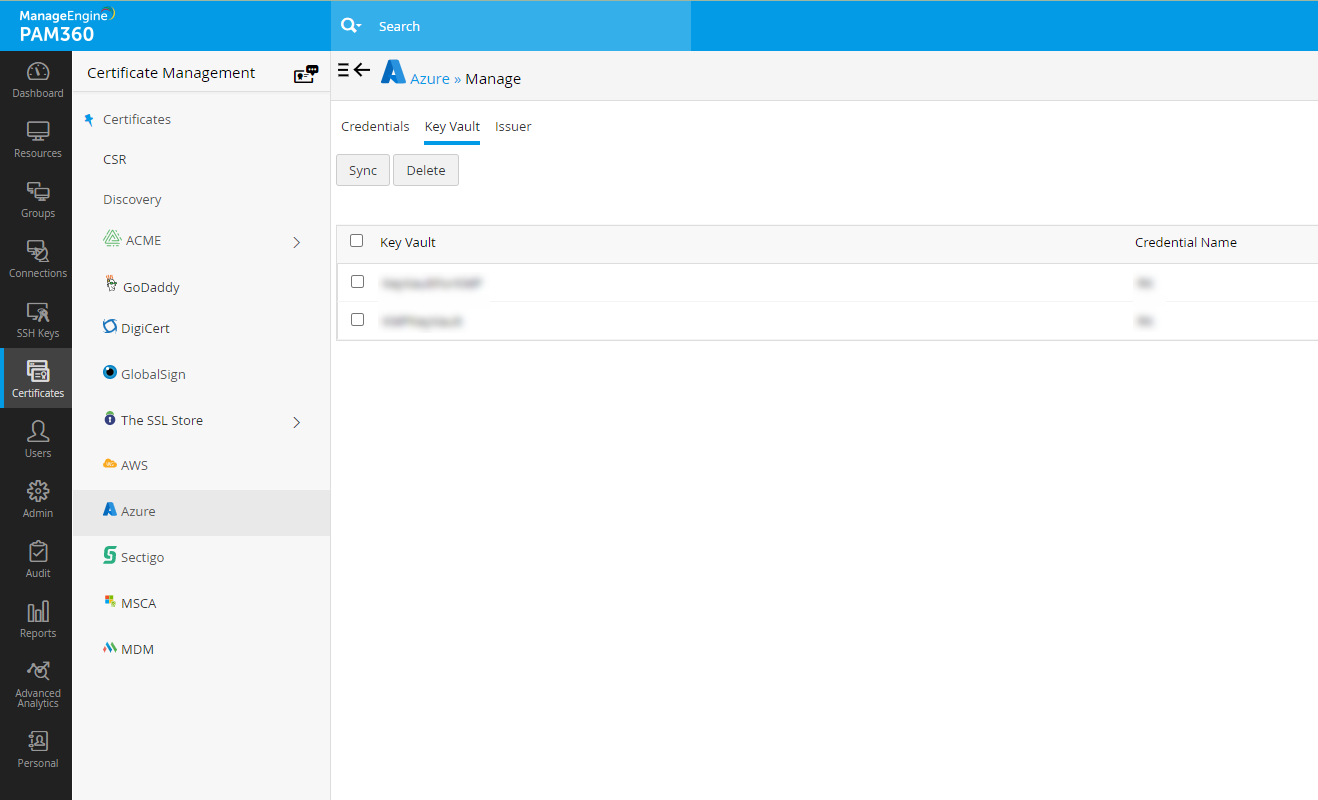1318x800 pixels.
Task: Open Advanced Analytics from the sidebar rail
Action: click(x=37, y=680)
